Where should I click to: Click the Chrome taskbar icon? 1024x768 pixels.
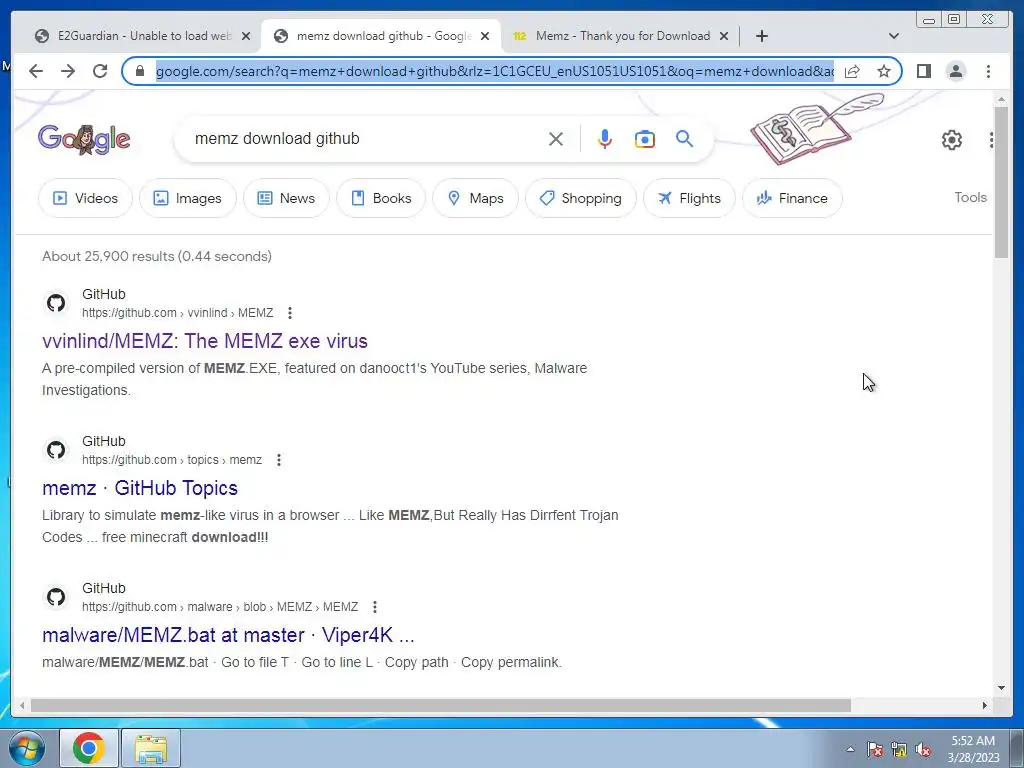click(89, 748)
